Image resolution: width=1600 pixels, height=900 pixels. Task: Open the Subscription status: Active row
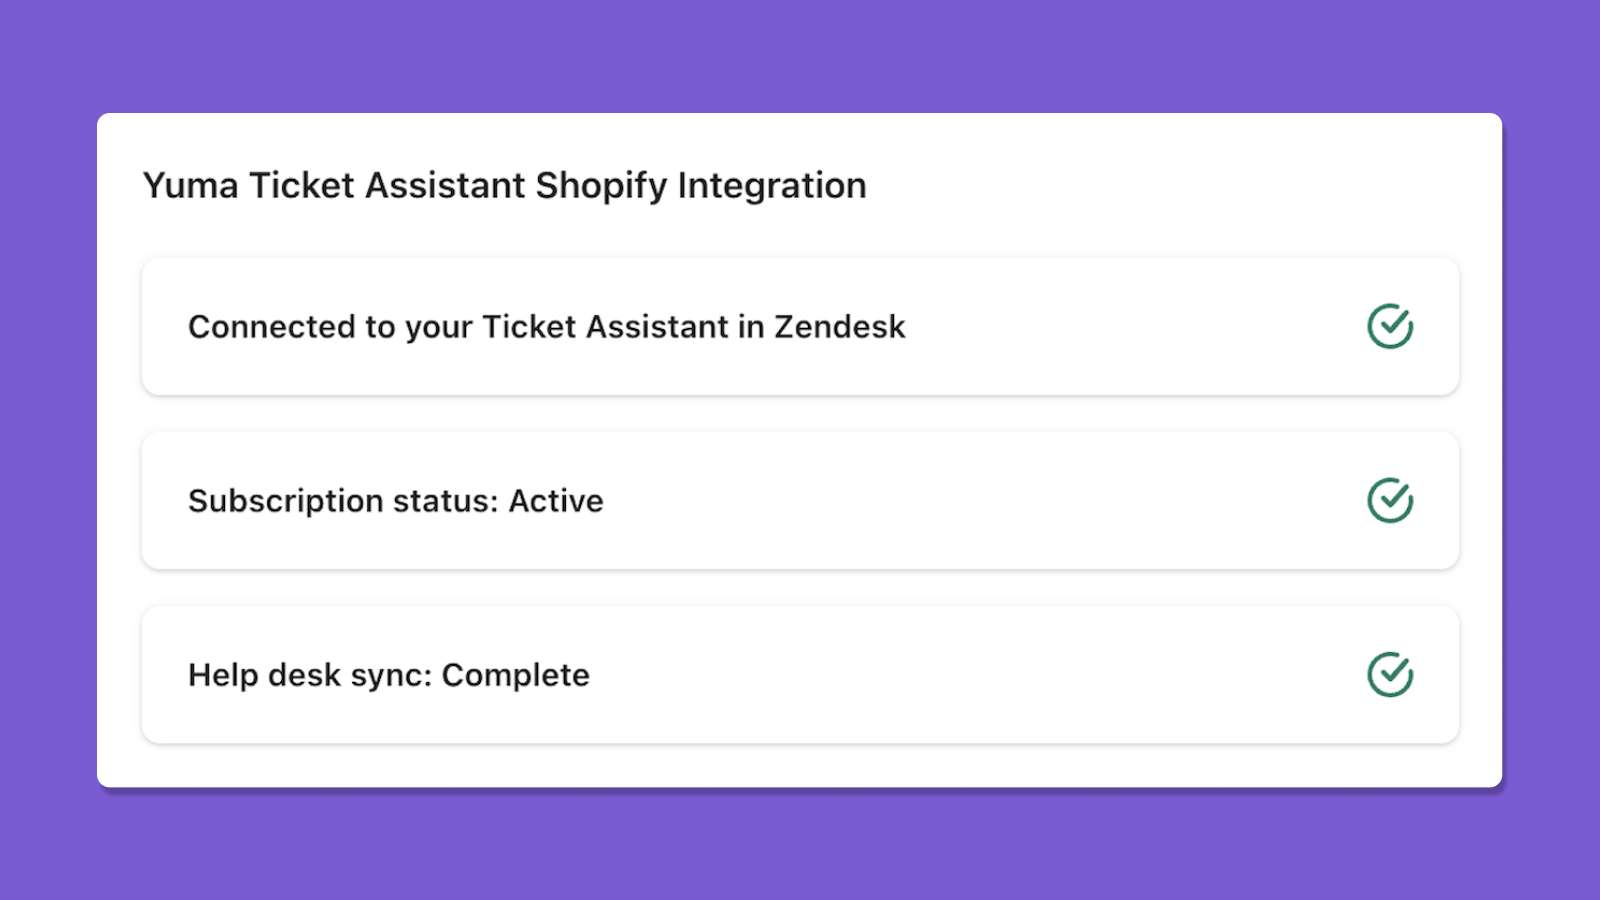click(800, 500)
